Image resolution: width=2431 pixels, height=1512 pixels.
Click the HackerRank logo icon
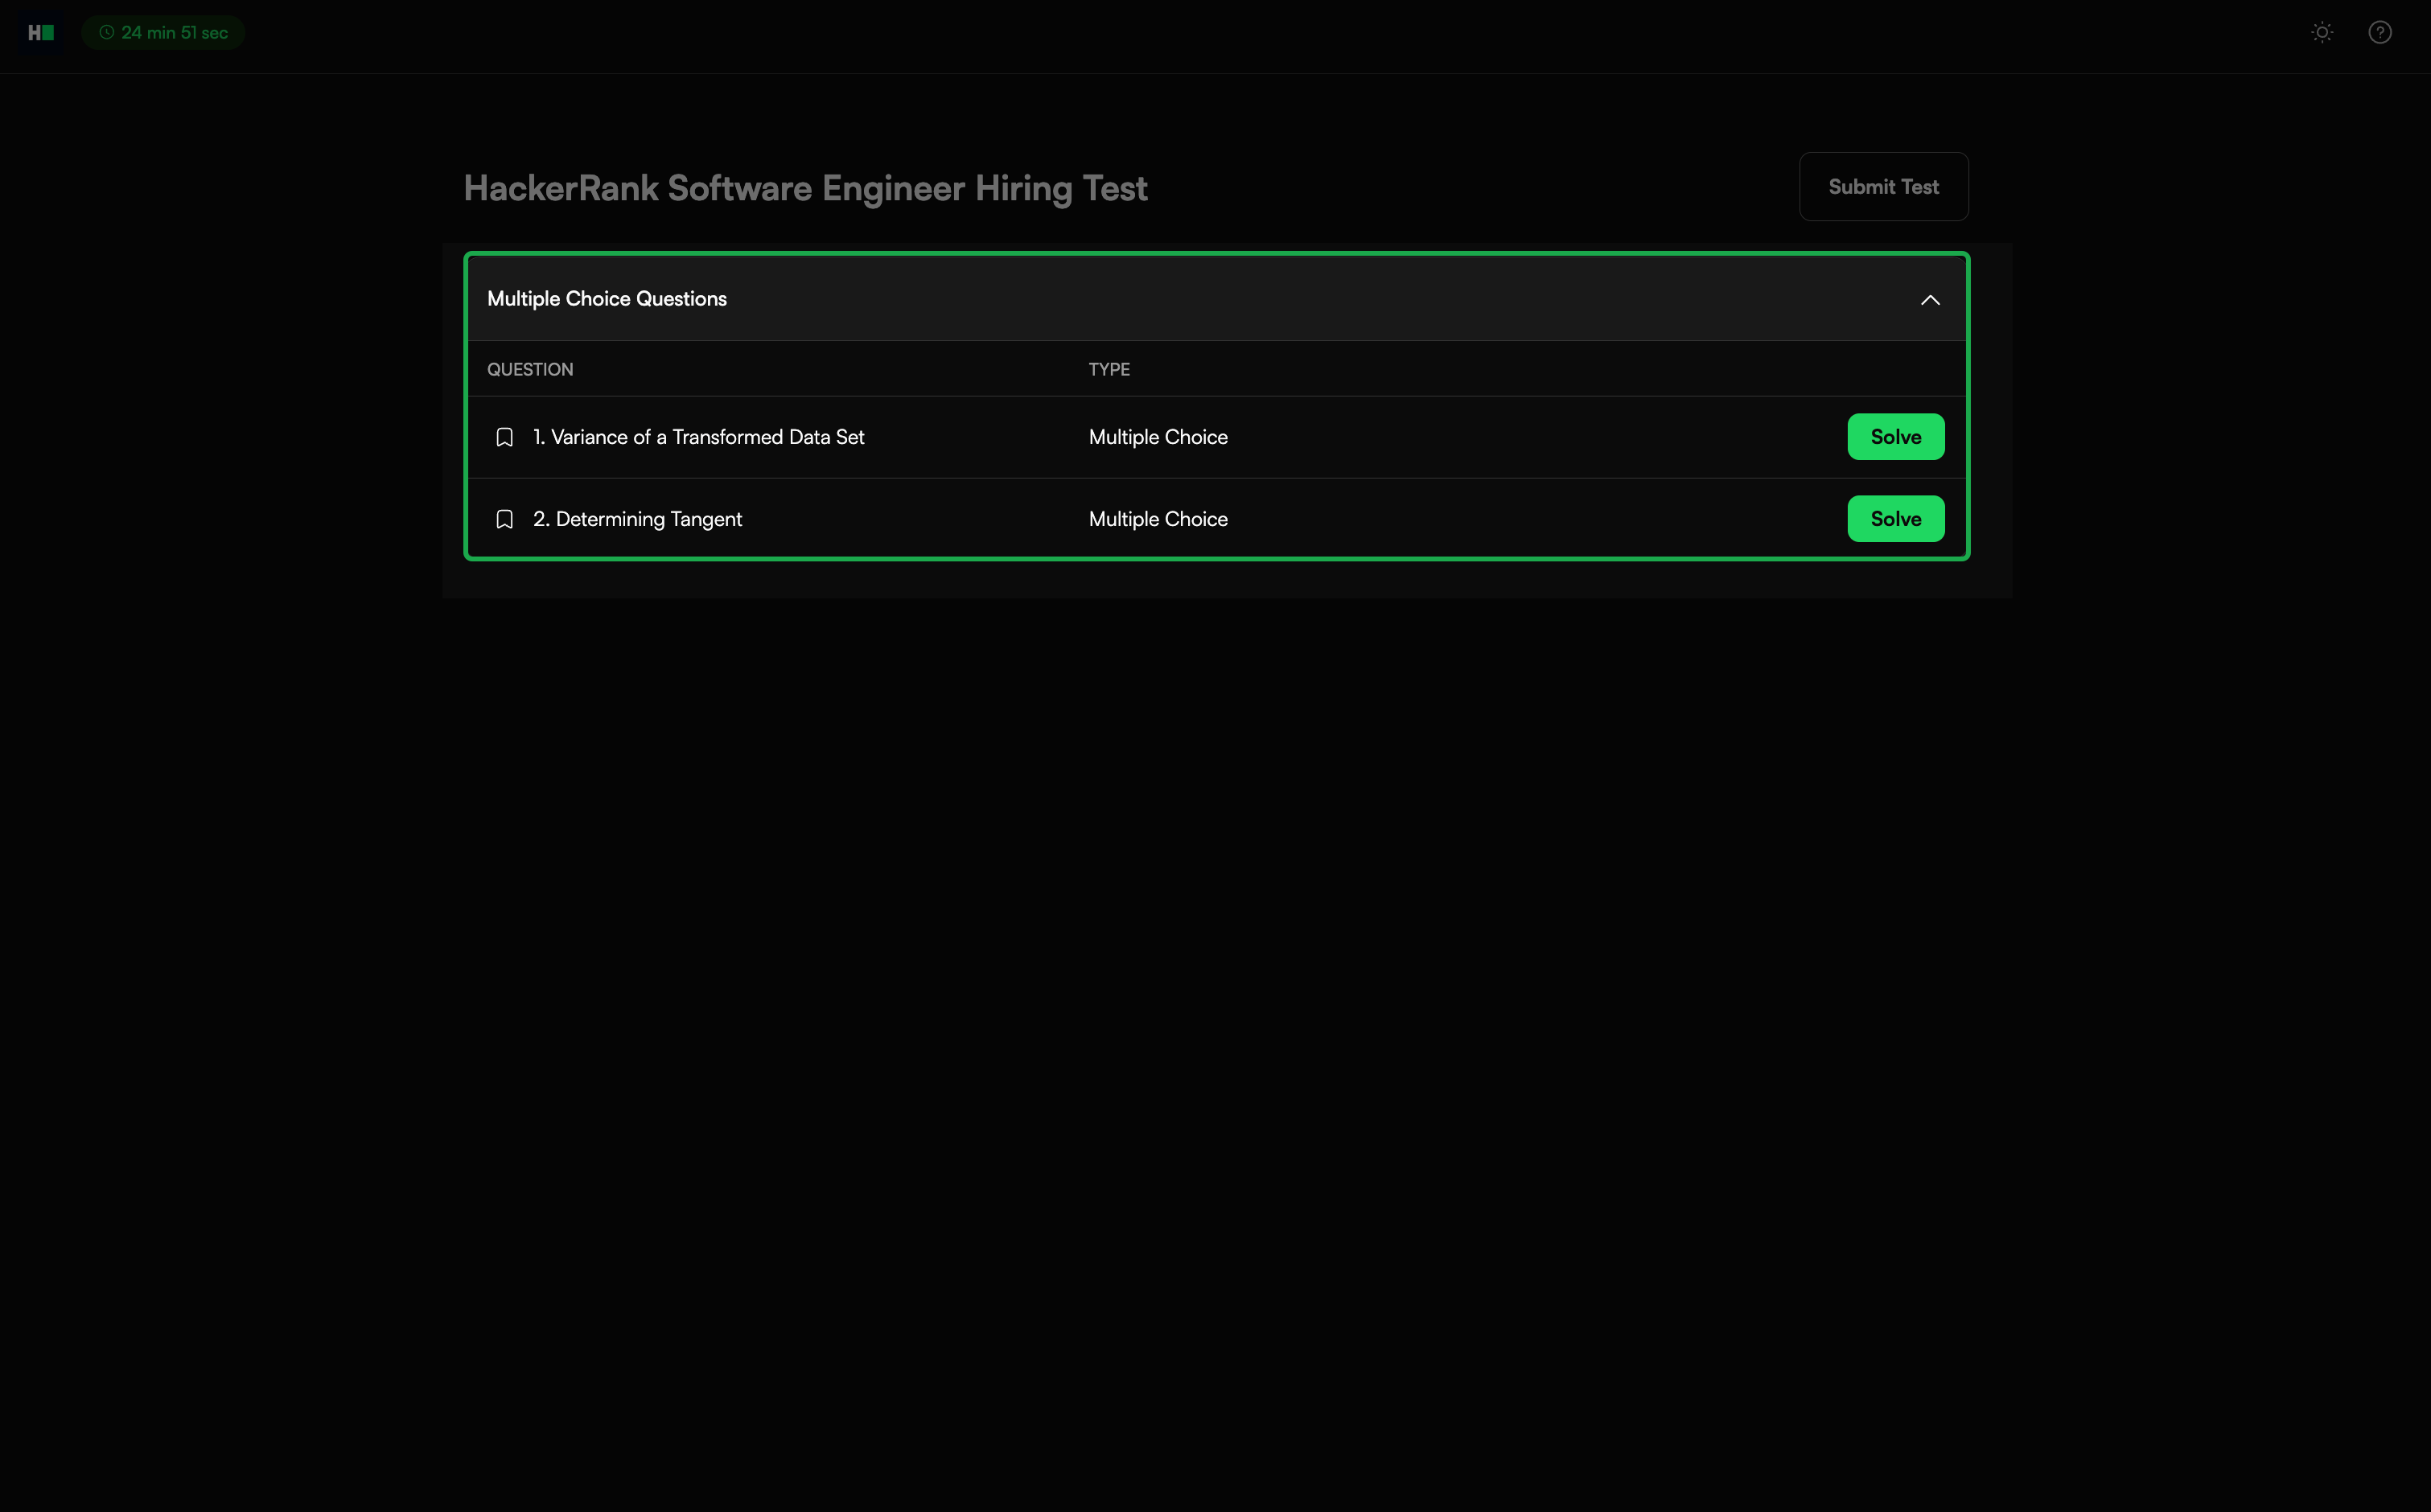40,33
